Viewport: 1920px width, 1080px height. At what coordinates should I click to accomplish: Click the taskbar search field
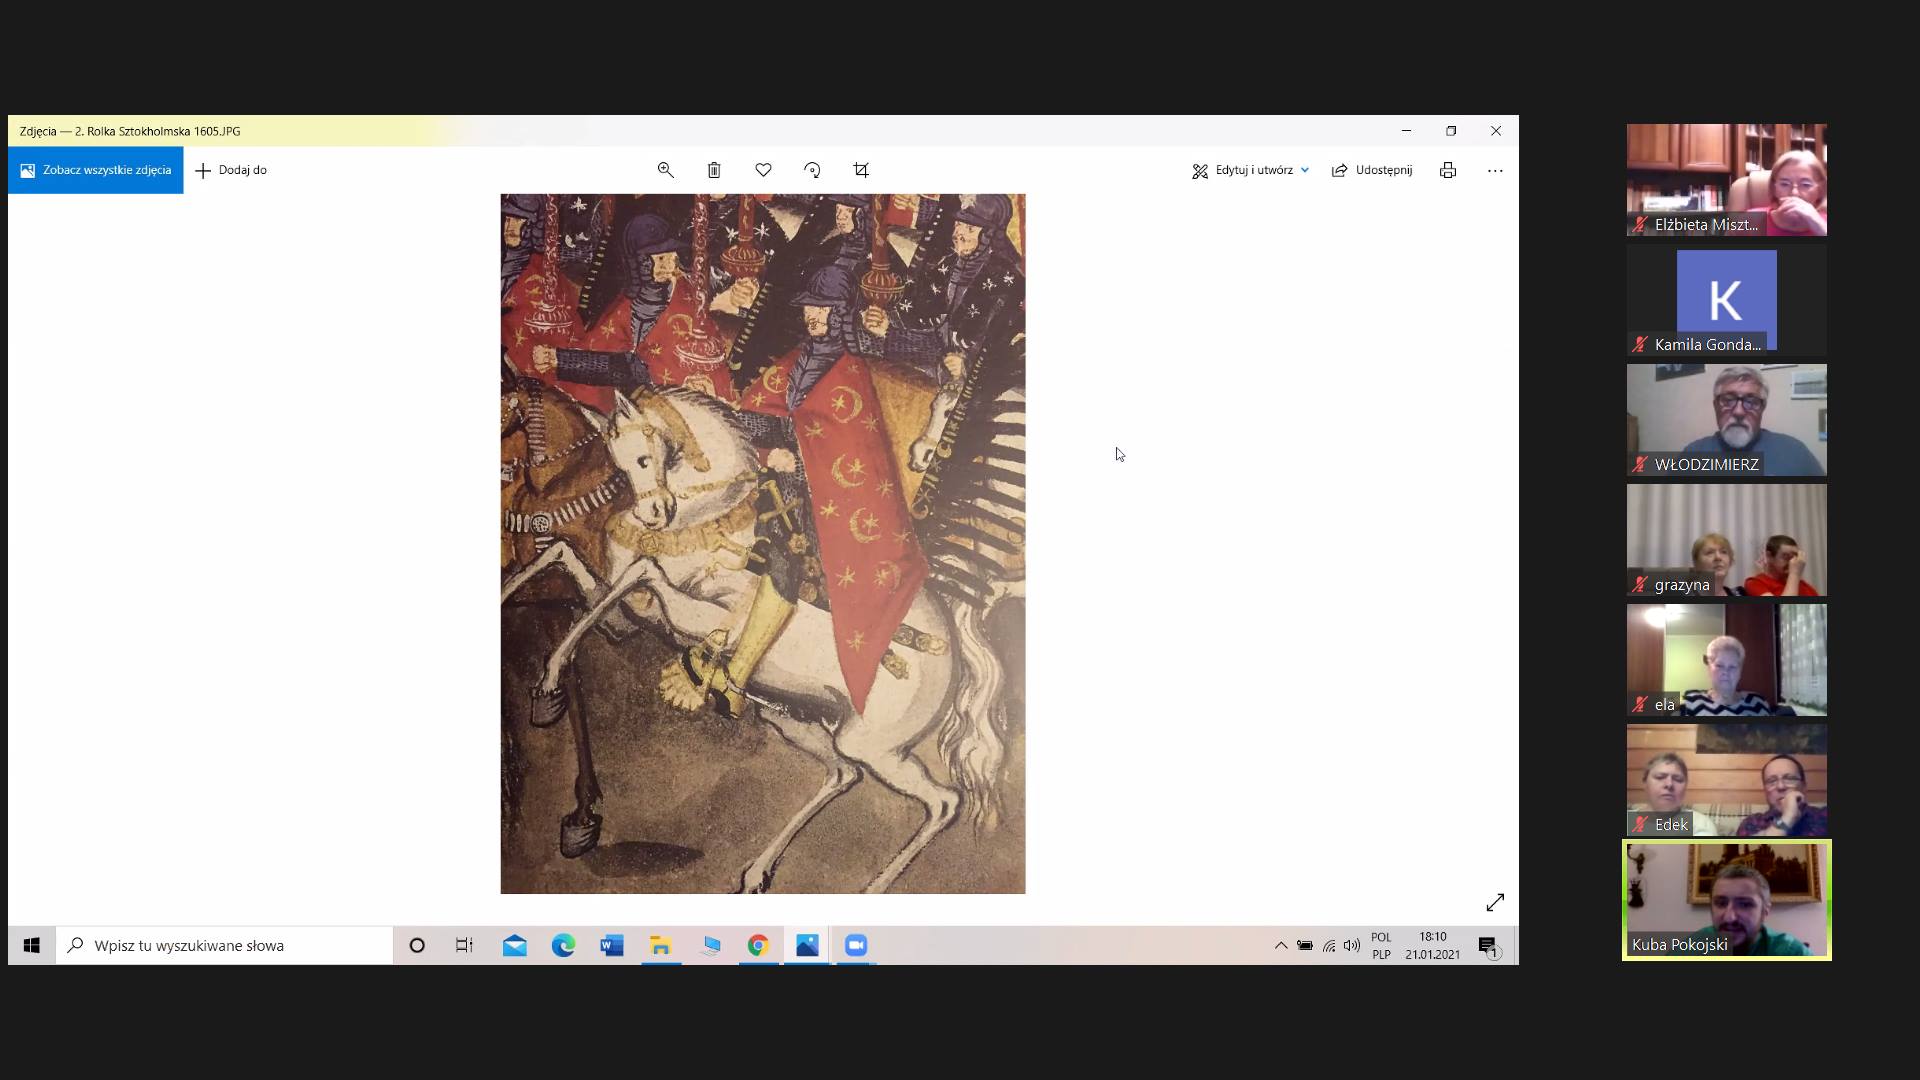pos(224,945)
